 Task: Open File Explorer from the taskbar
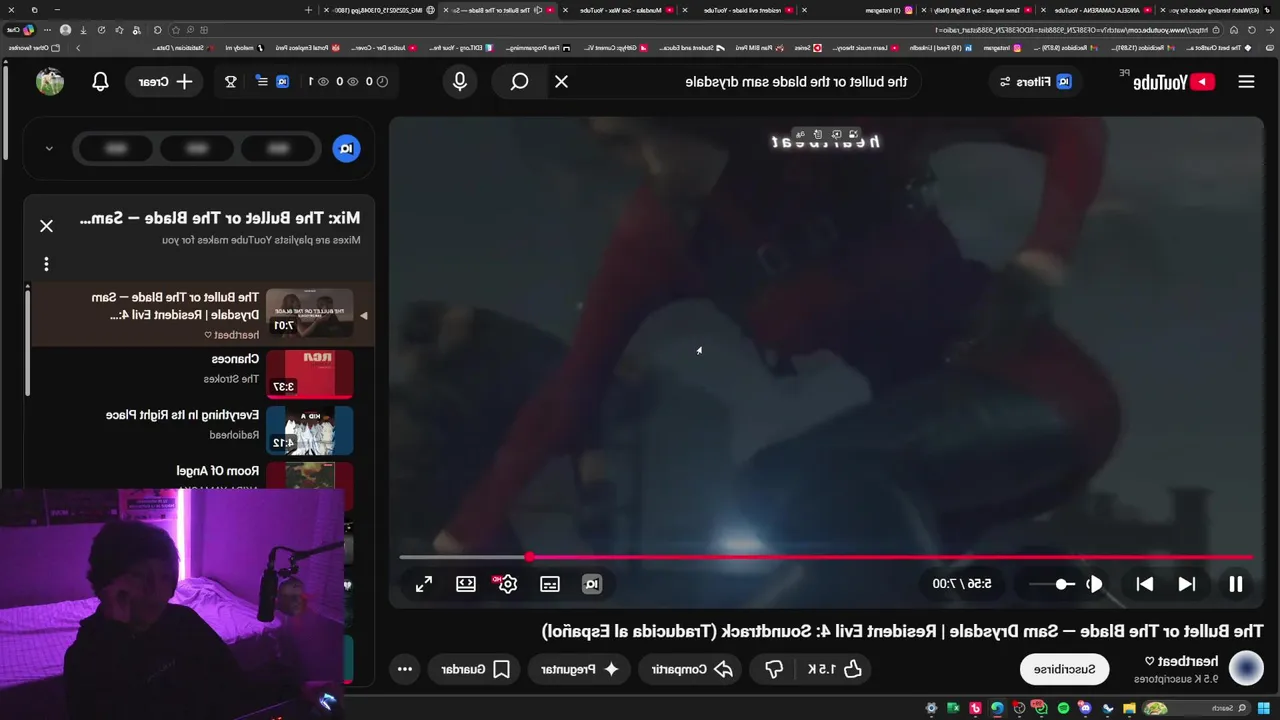pyautogui.click(x=1129, y=708)
